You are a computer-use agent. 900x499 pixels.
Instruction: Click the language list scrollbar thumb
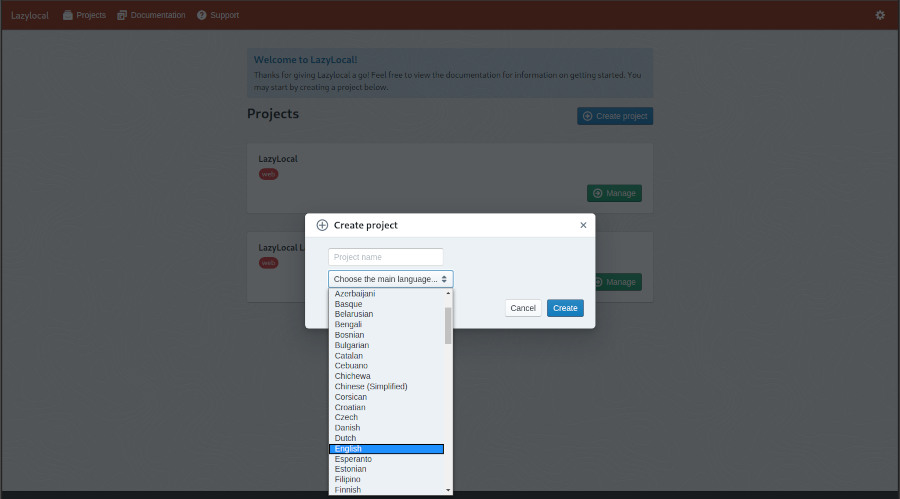[448, 324]
